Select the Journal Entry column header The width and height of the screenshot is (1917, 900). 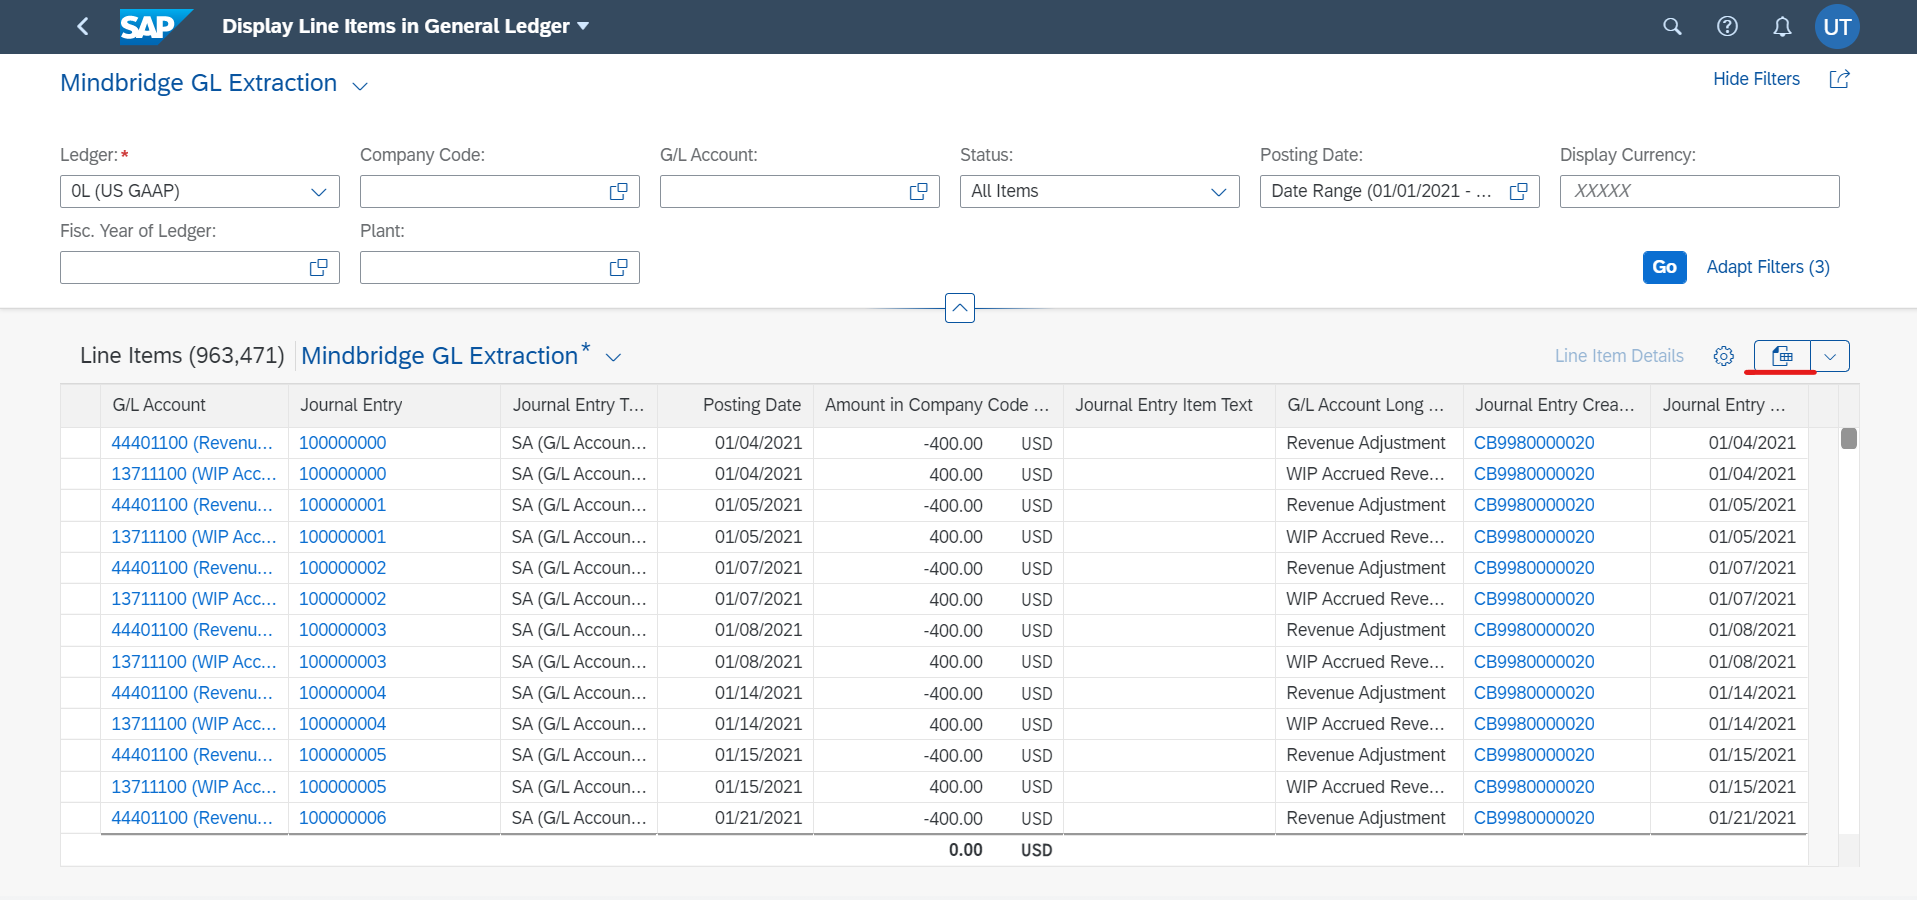point(394,405)
